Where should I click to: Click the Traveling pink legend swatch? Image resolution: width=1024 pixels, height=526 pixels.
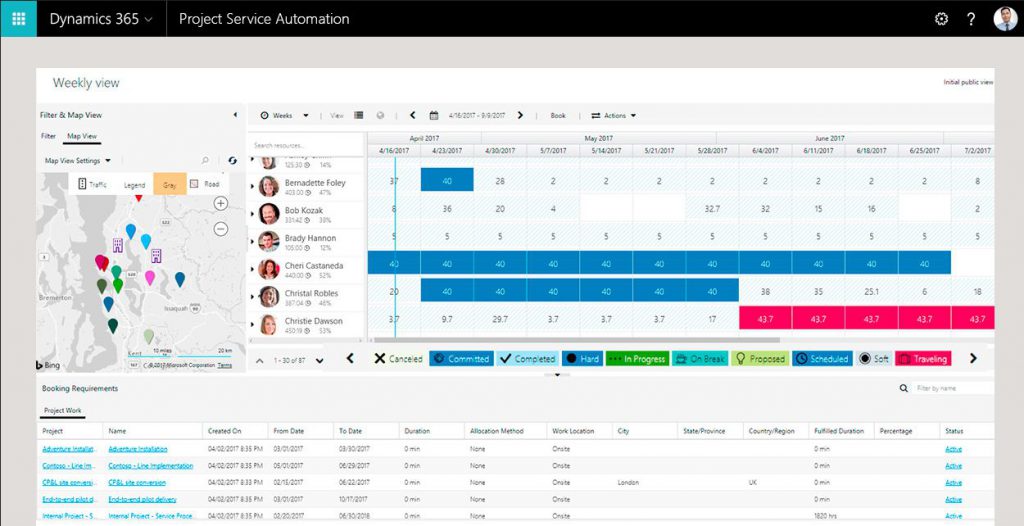tap(922, 359)
